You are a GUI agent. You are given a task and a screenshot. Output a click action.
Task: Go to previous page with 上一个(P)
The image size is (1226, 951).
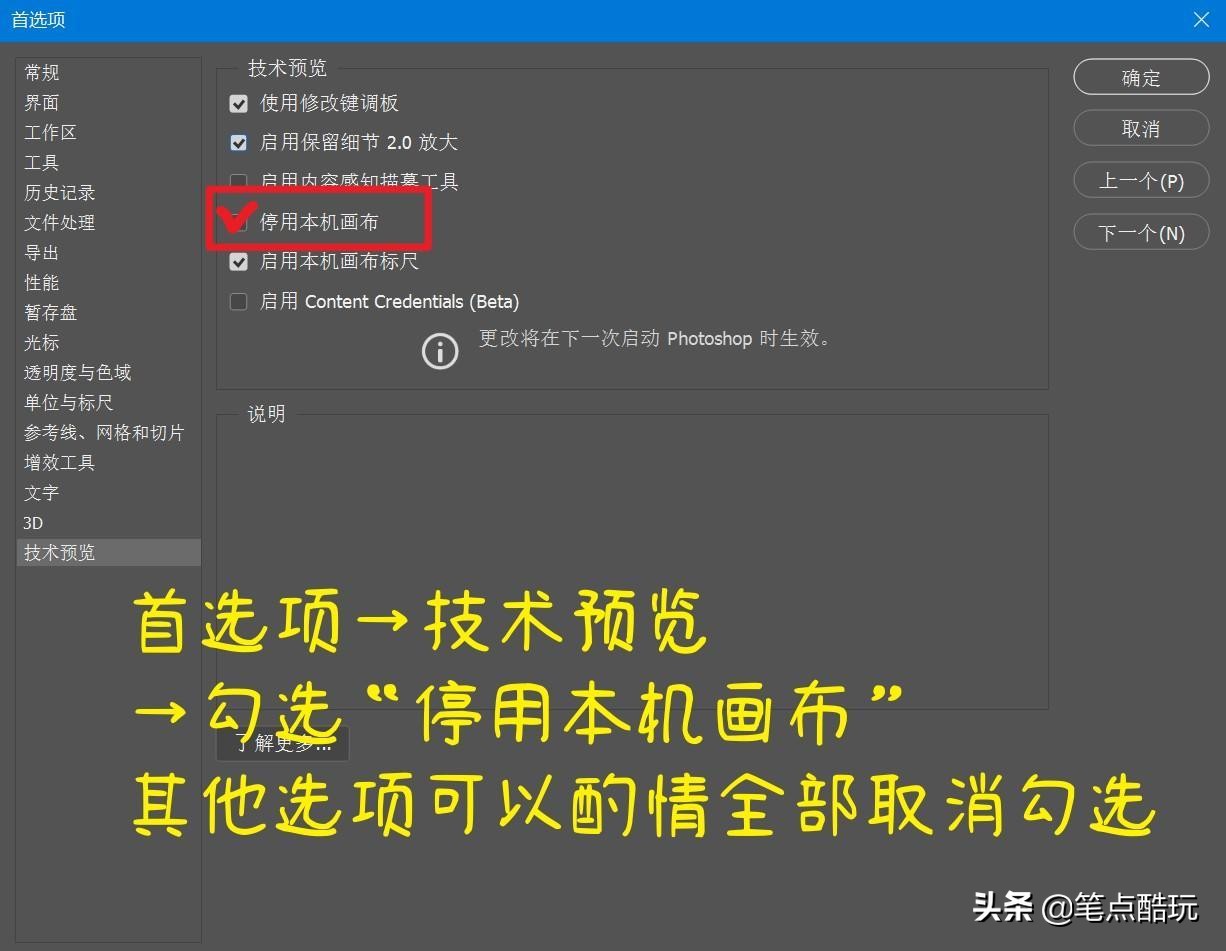(x=1140, y=180)
